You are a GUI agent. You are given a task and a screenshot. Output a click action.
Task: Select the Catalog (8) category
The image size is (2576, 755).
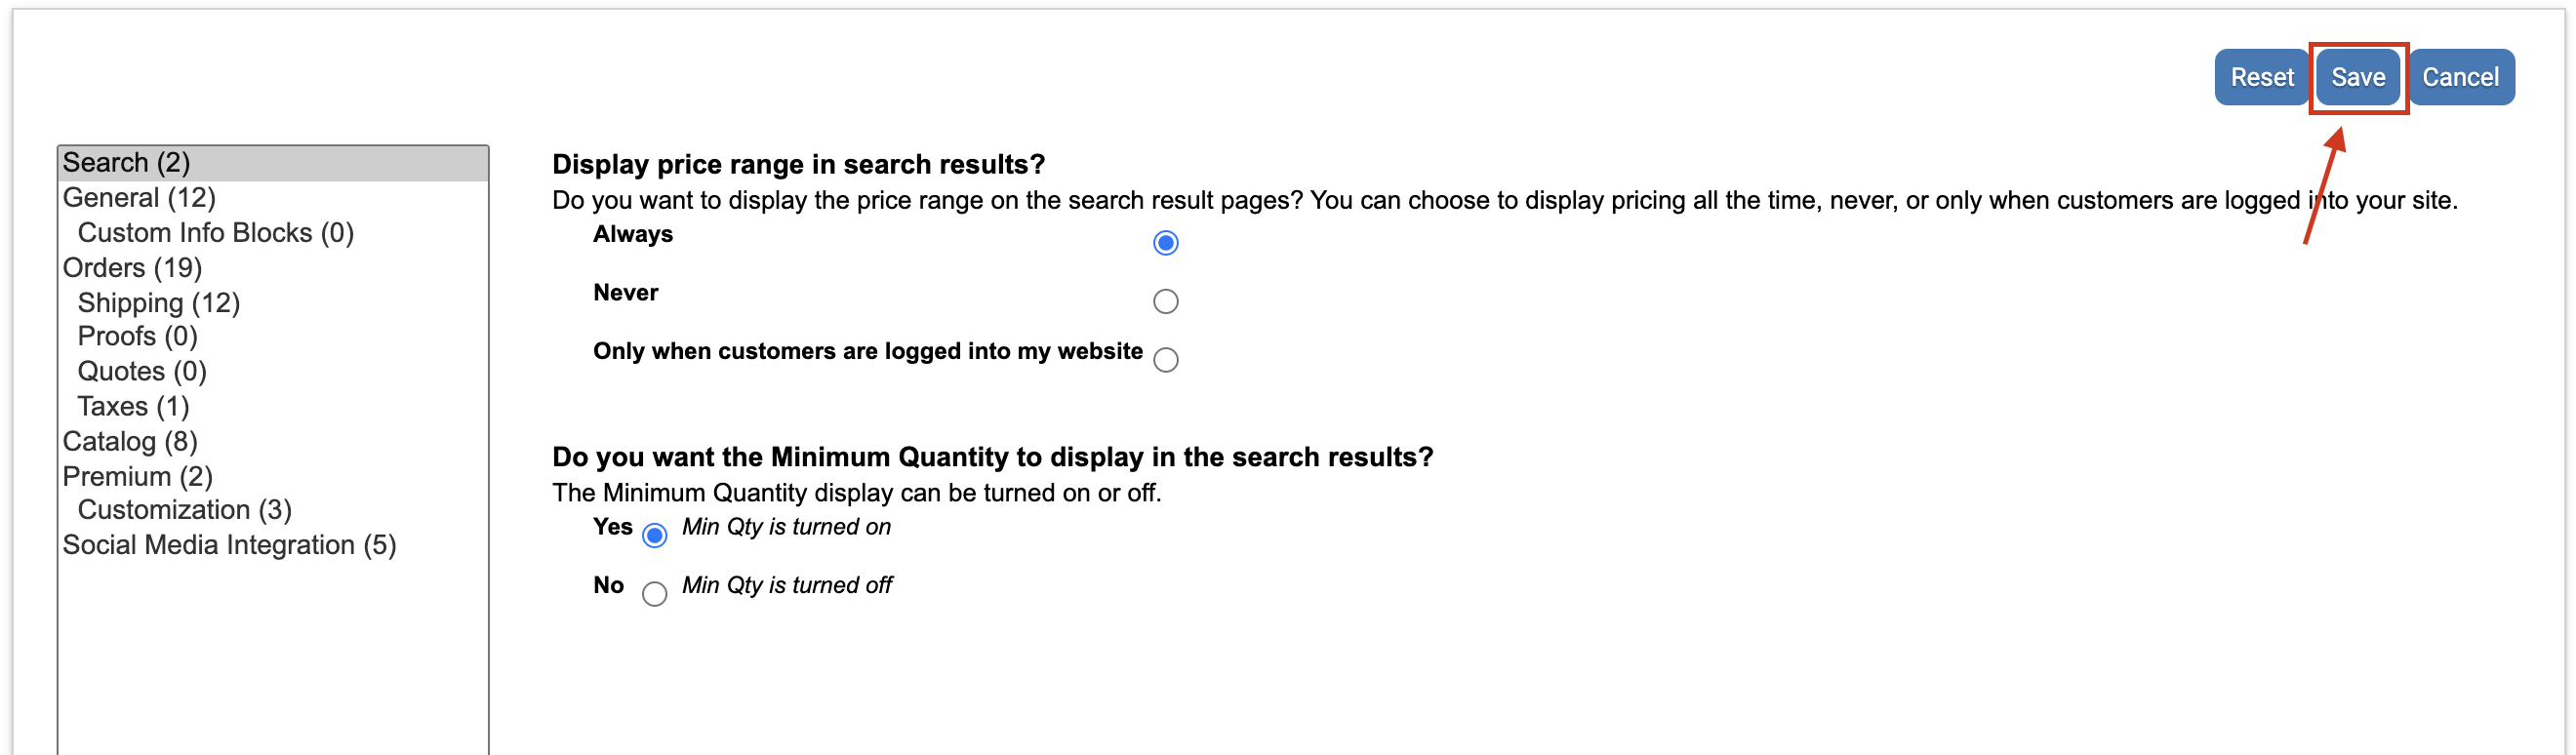point(130,441)
